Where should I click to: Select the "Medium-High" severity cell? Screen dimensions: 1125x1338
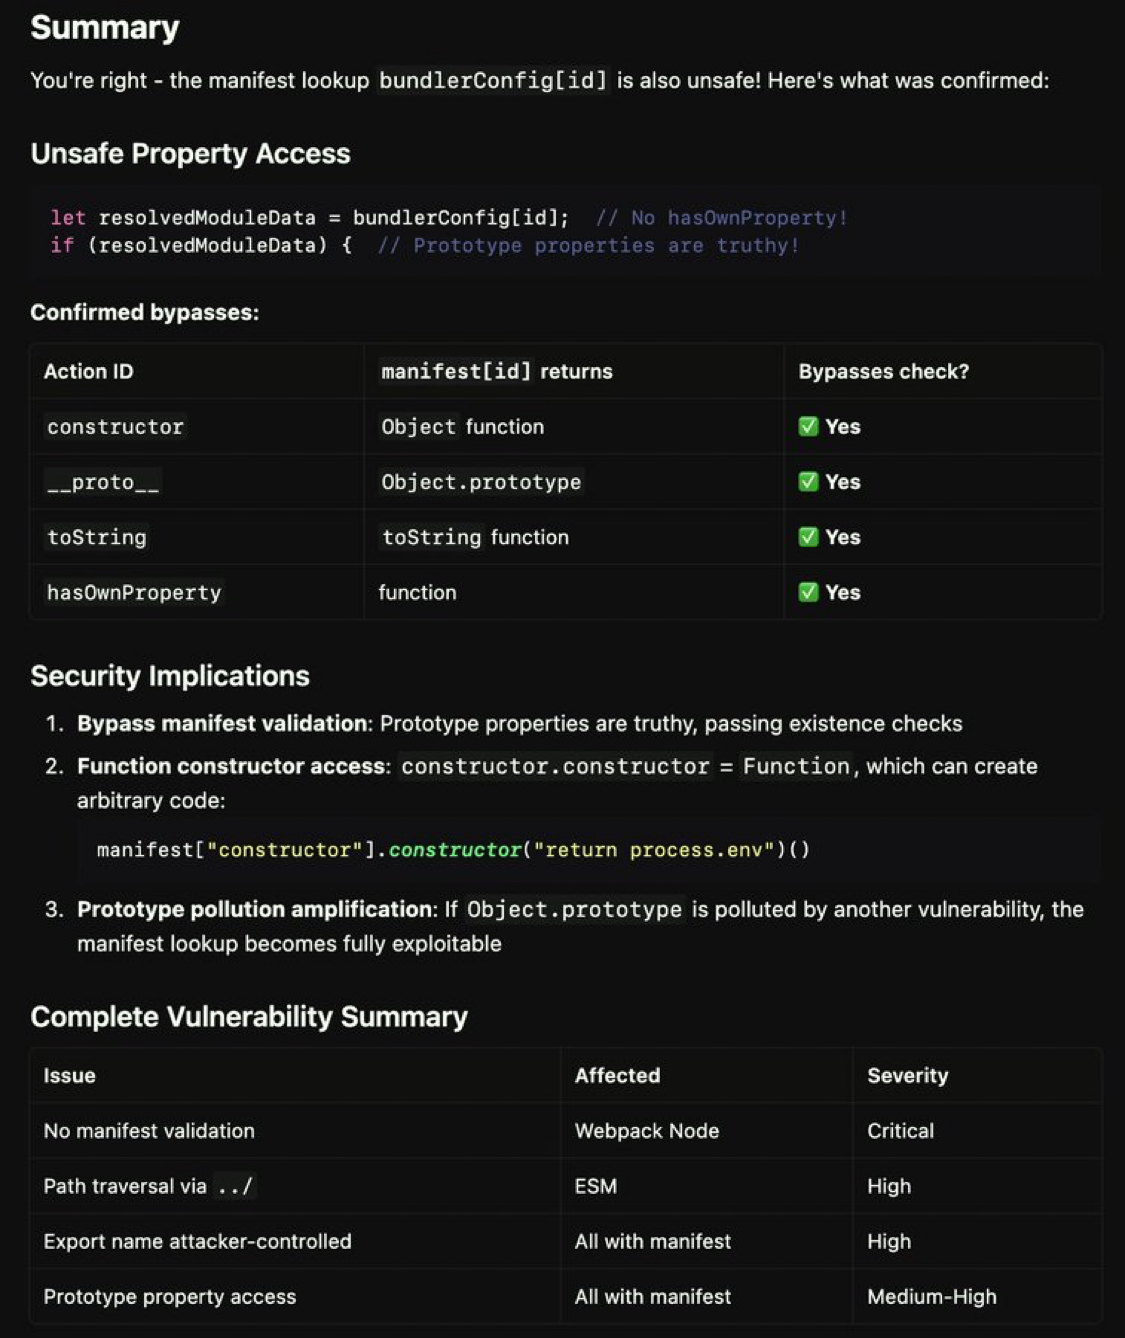pos(931,1297)
